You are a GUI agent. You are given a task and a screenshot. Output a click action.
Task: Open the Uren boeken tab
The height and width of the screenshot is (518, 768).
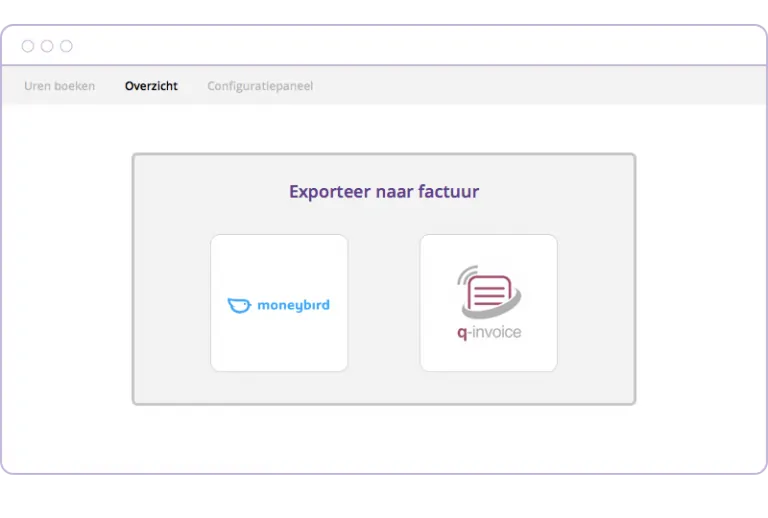pos(59,86)
